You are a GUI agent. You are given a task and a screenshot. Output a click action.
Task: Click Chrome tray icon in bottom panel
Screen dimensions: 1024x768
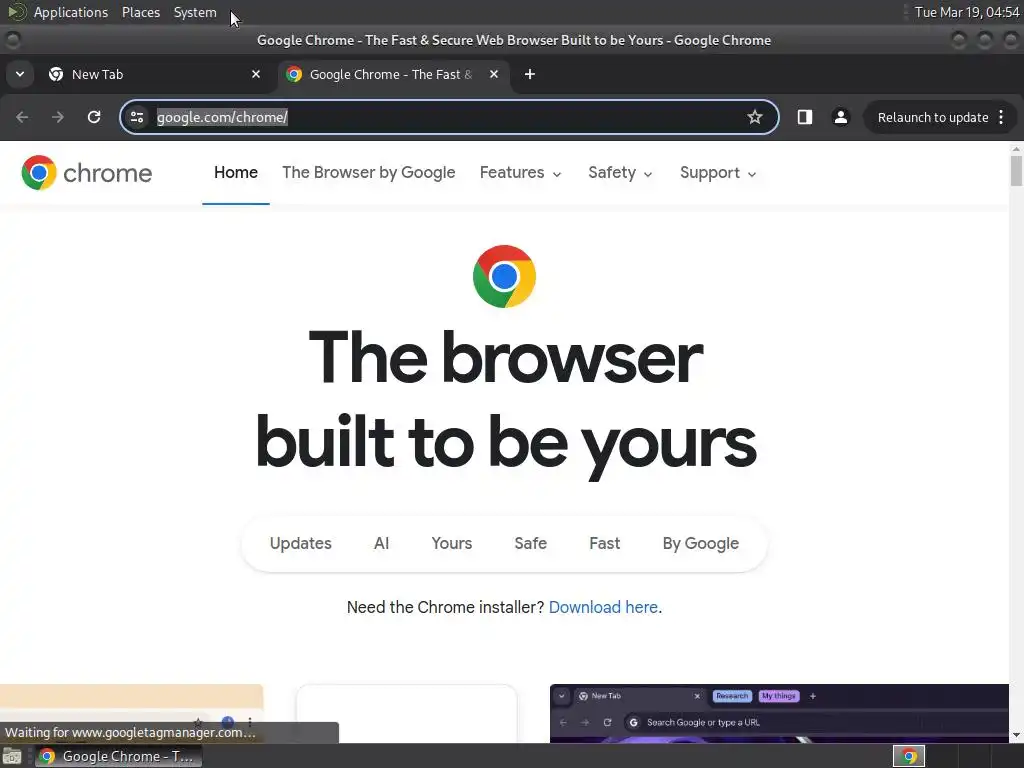pyautogui.click(x=909, y=756)
